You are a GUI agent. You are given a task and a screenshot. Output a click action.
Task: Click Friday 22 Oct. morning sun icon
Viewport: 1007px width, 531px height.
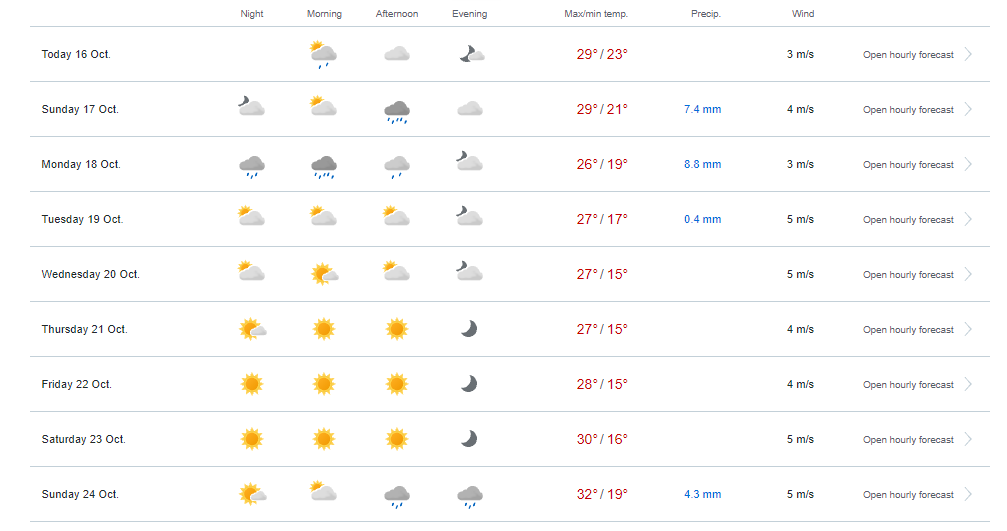[x=324, y=384]
